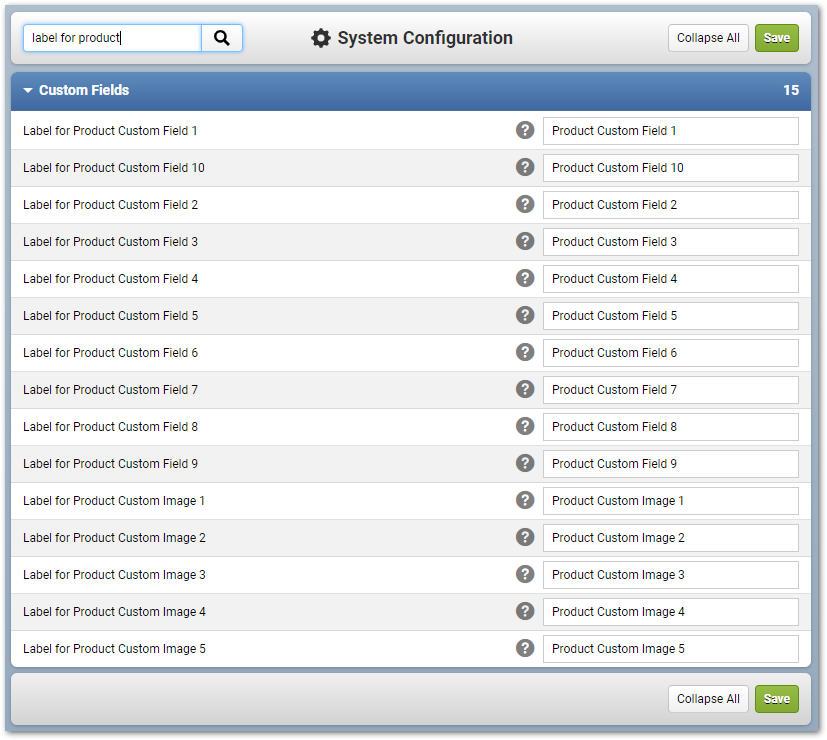
Task: Click the System Configuration gear icon
Action: click(x=321, y=38)
